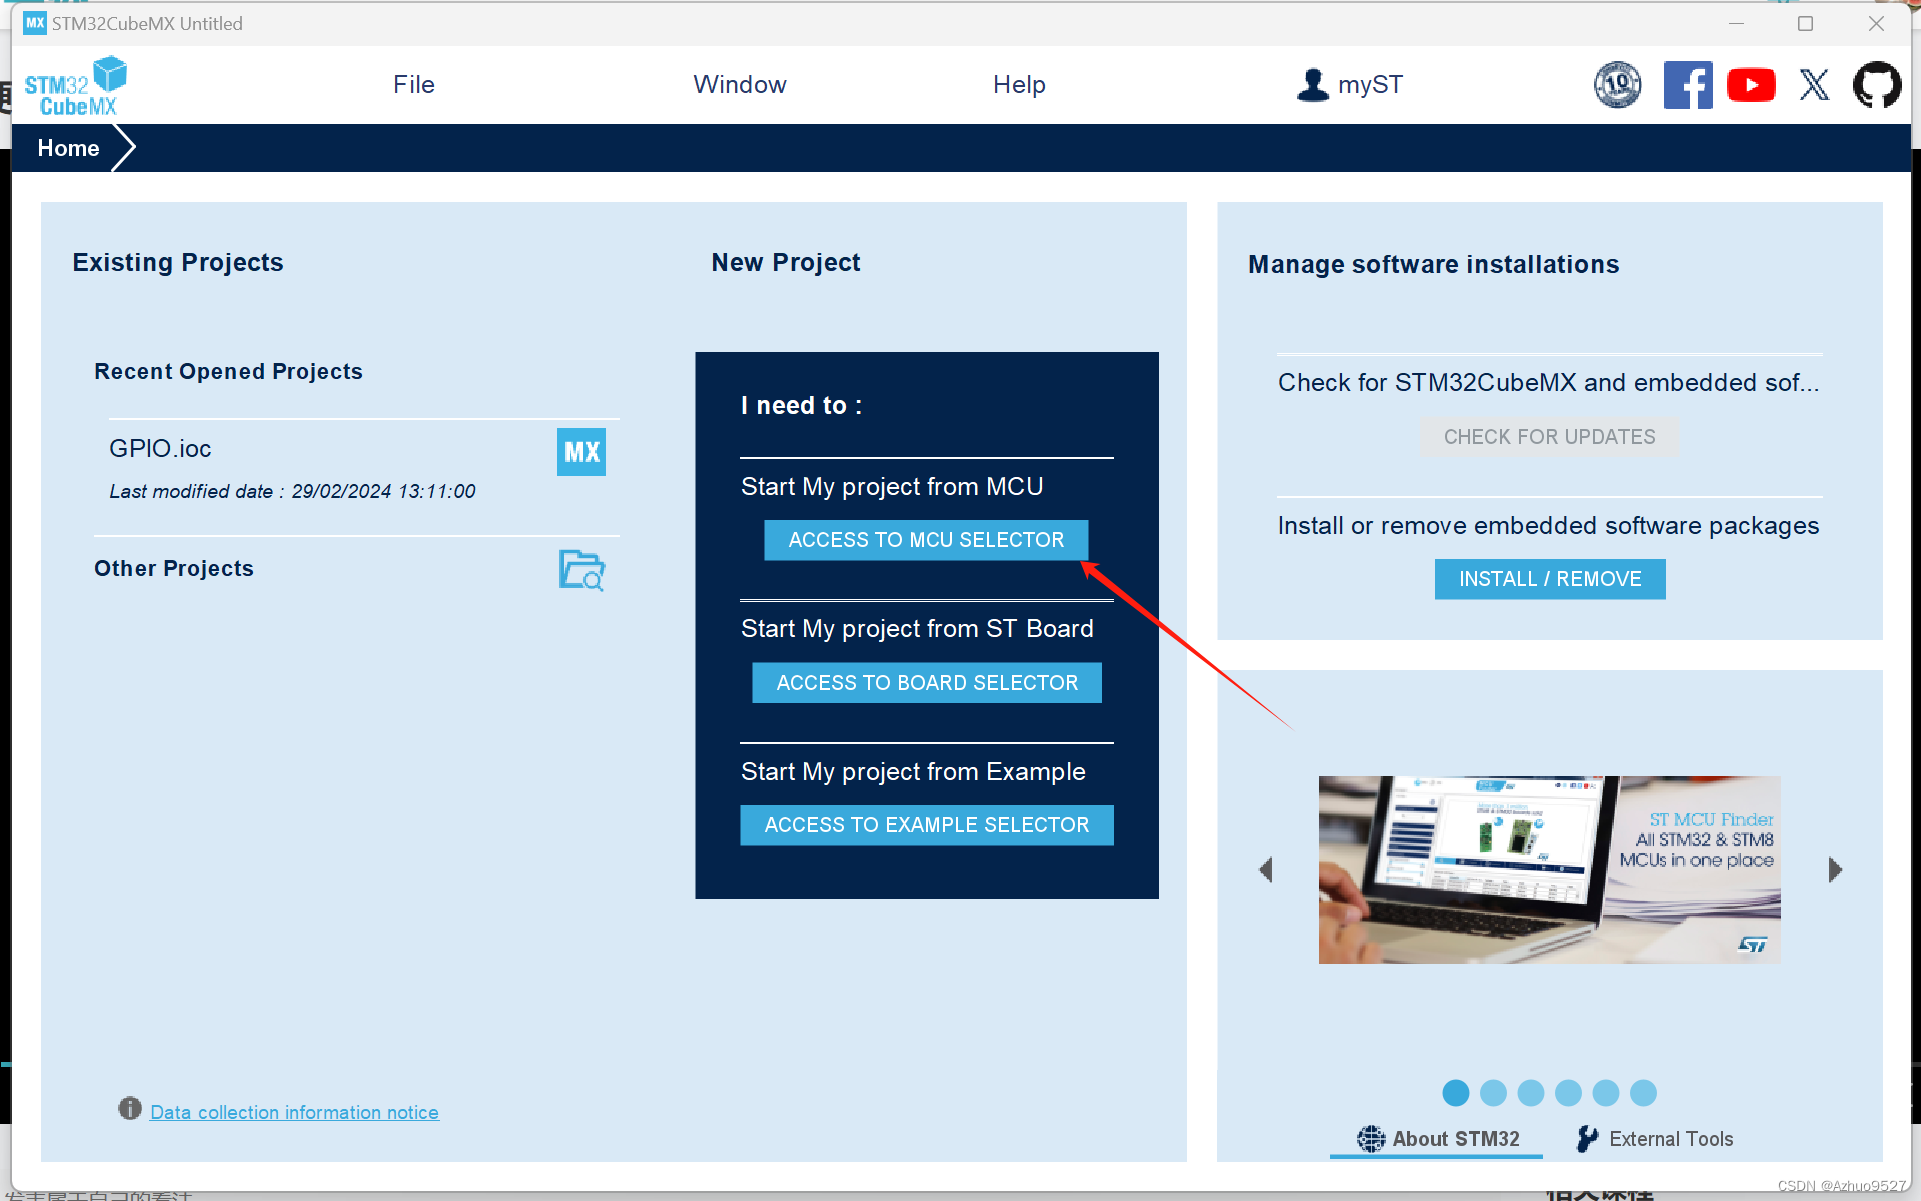
Task: Click the 10th anniversary badge icon
Action: click(1617, 85)
